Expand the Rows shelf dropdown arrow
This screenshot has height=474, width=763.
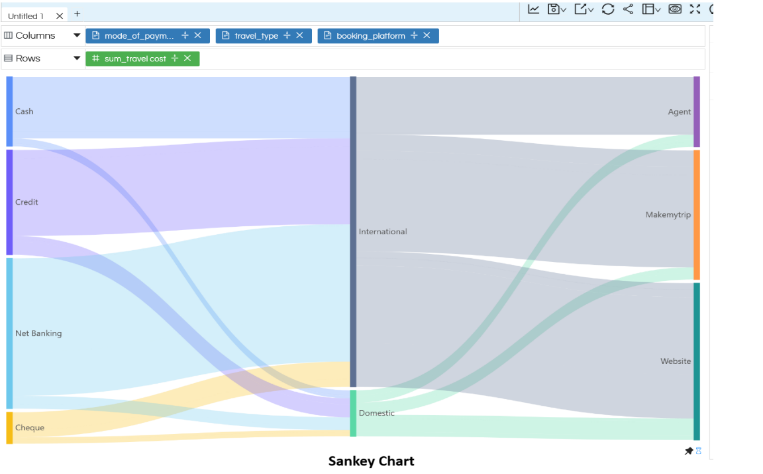77,59
